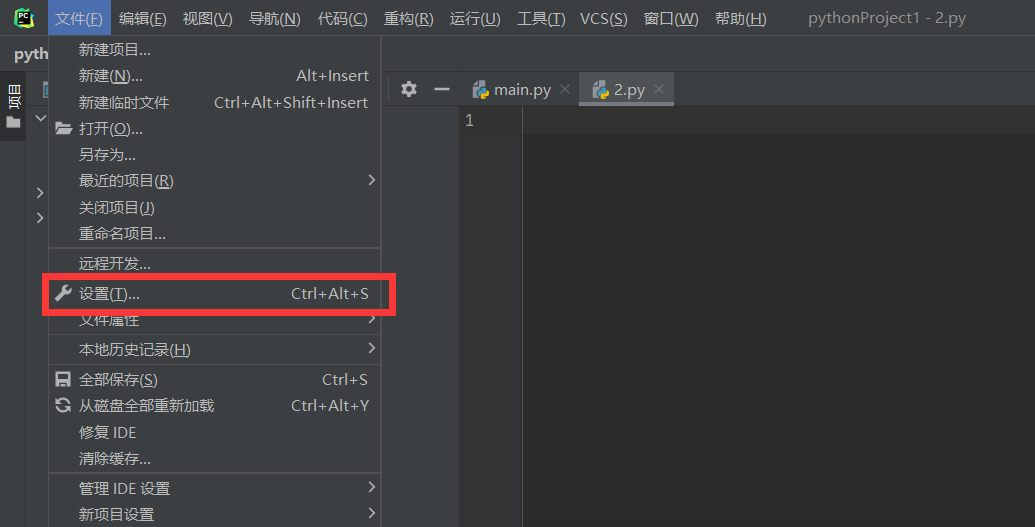Expand 最近的项目(R) submenu arrow
This screenshot has width=1035, height=527.
[x=372, y=180]
